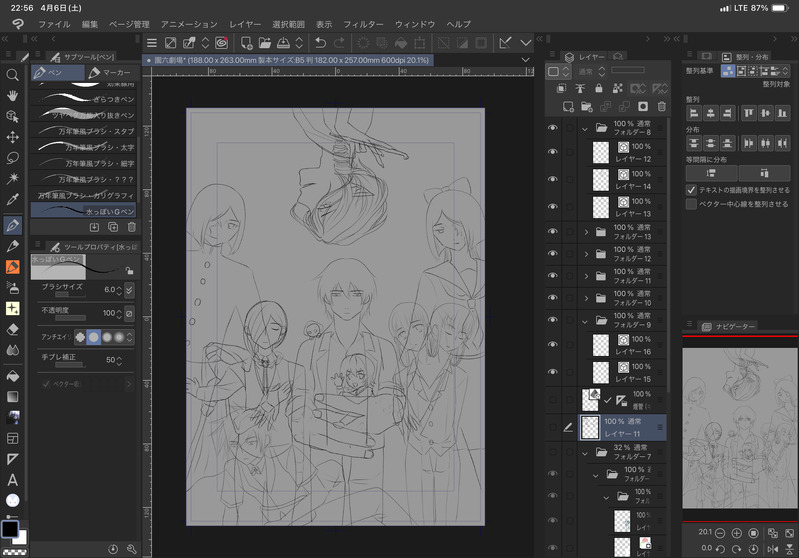Open the レイヤー menu

click(x=245, y=23)
